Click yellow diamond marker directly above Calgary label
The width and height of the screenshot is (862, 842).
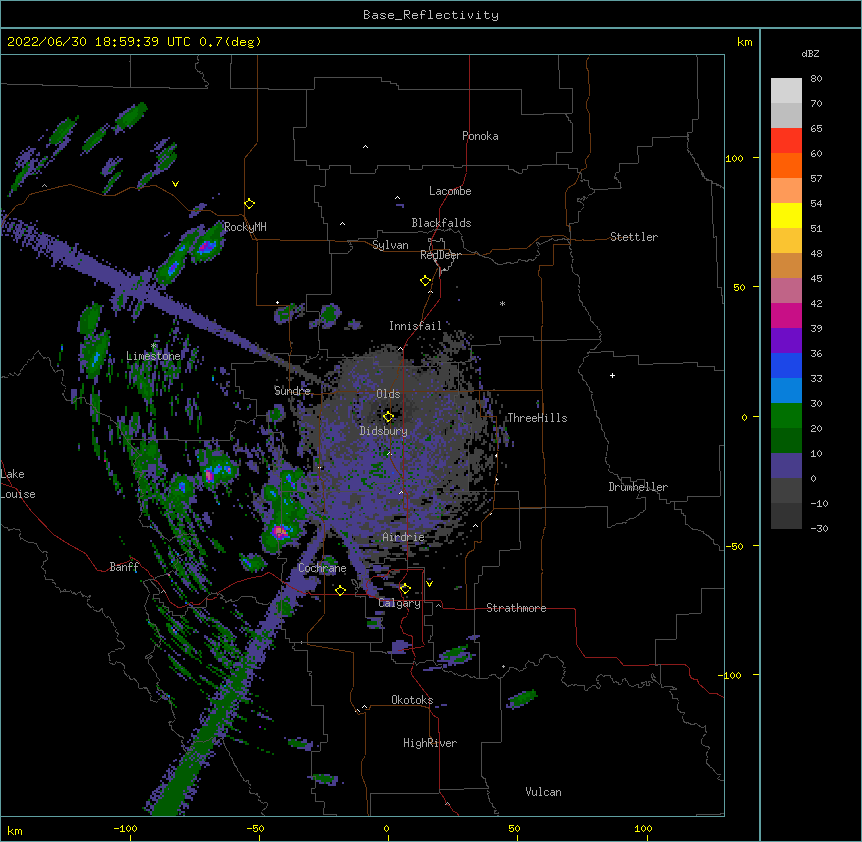[x=405, y=589]
